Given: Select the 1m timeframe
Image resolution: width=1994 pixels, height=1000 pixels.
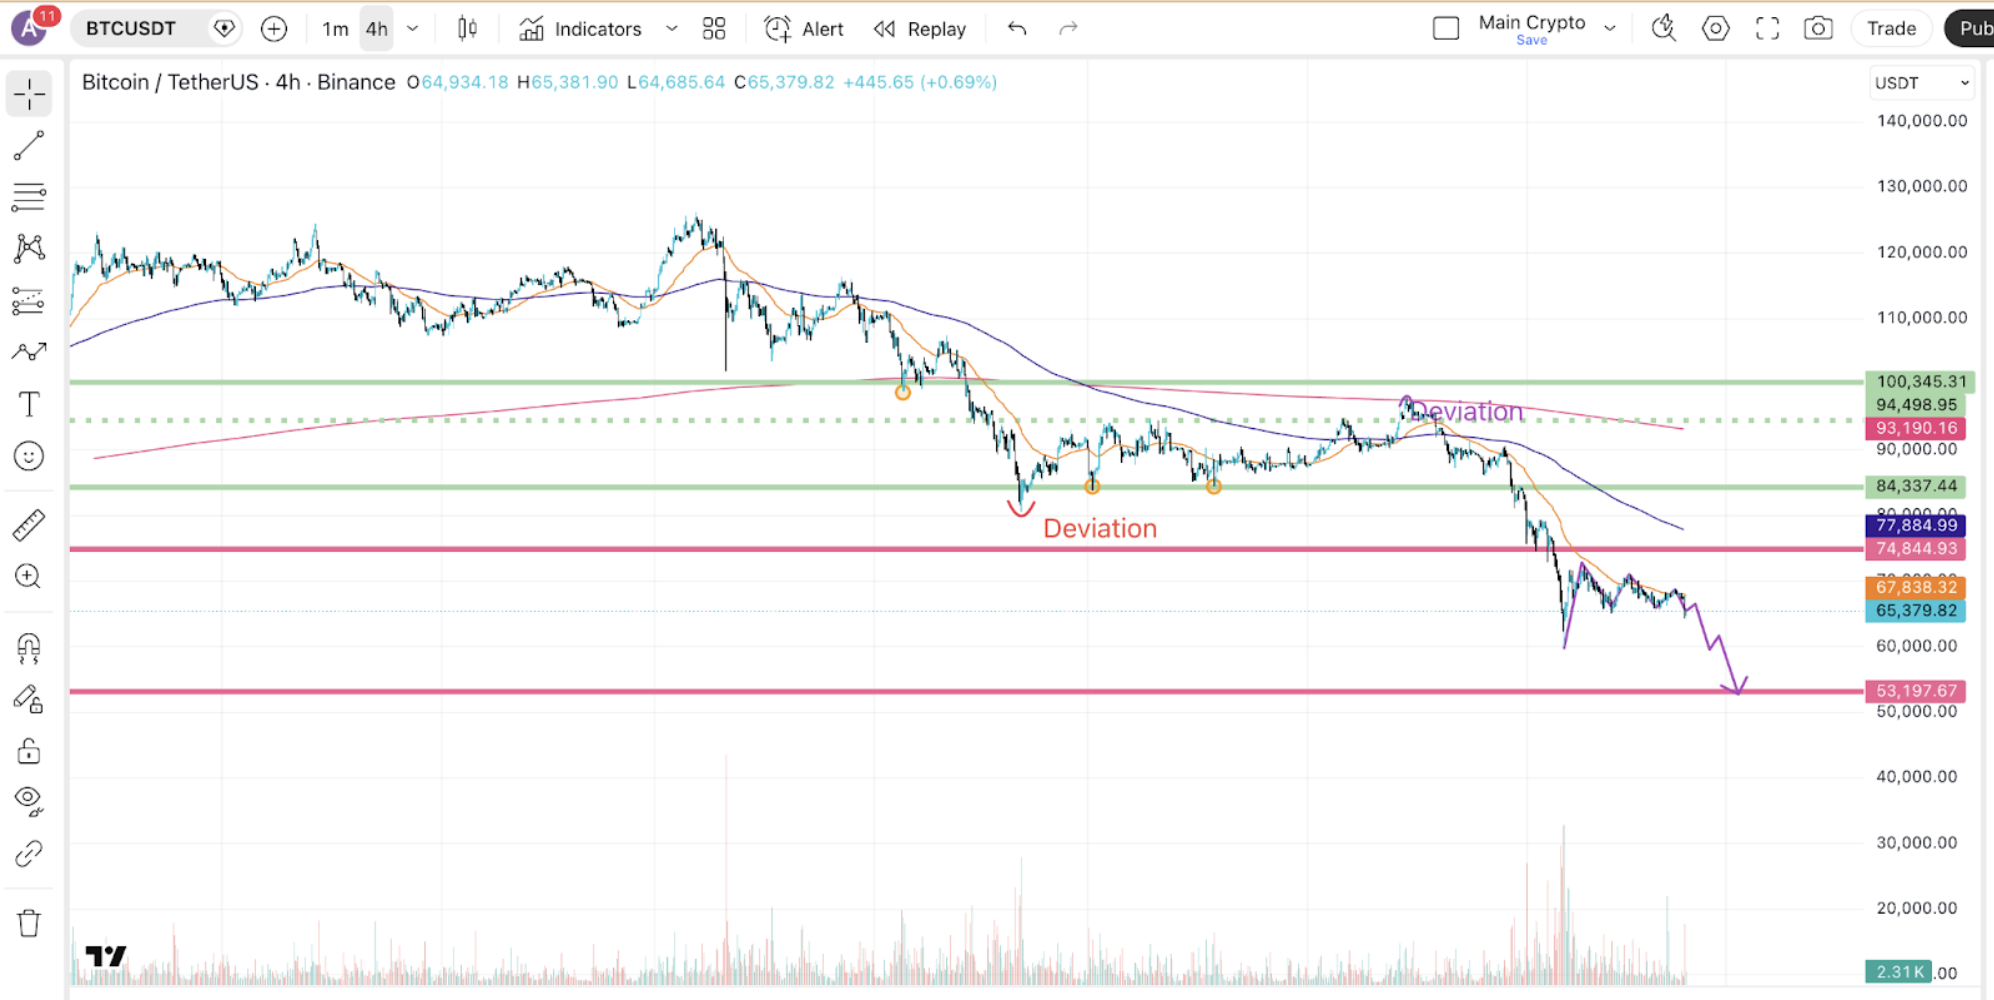Looking at the screenshot, I should 335,29.
